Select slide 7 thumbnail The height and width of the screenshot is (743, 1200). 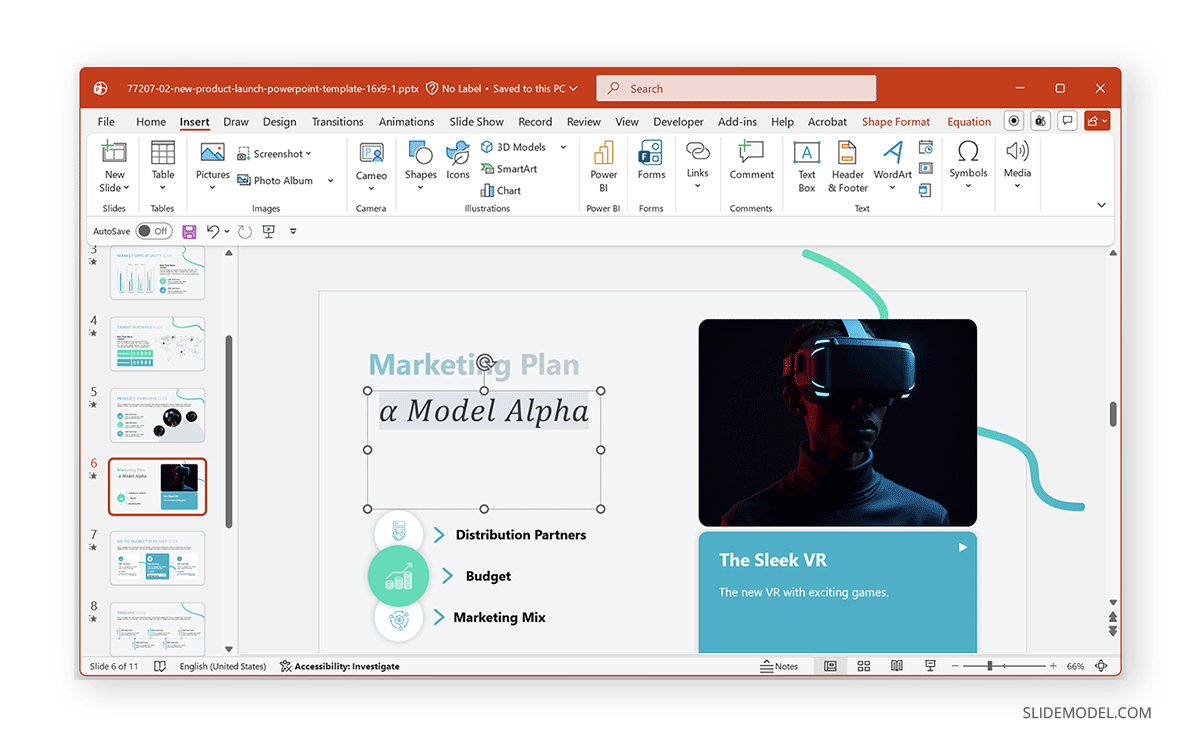(157, 558)
